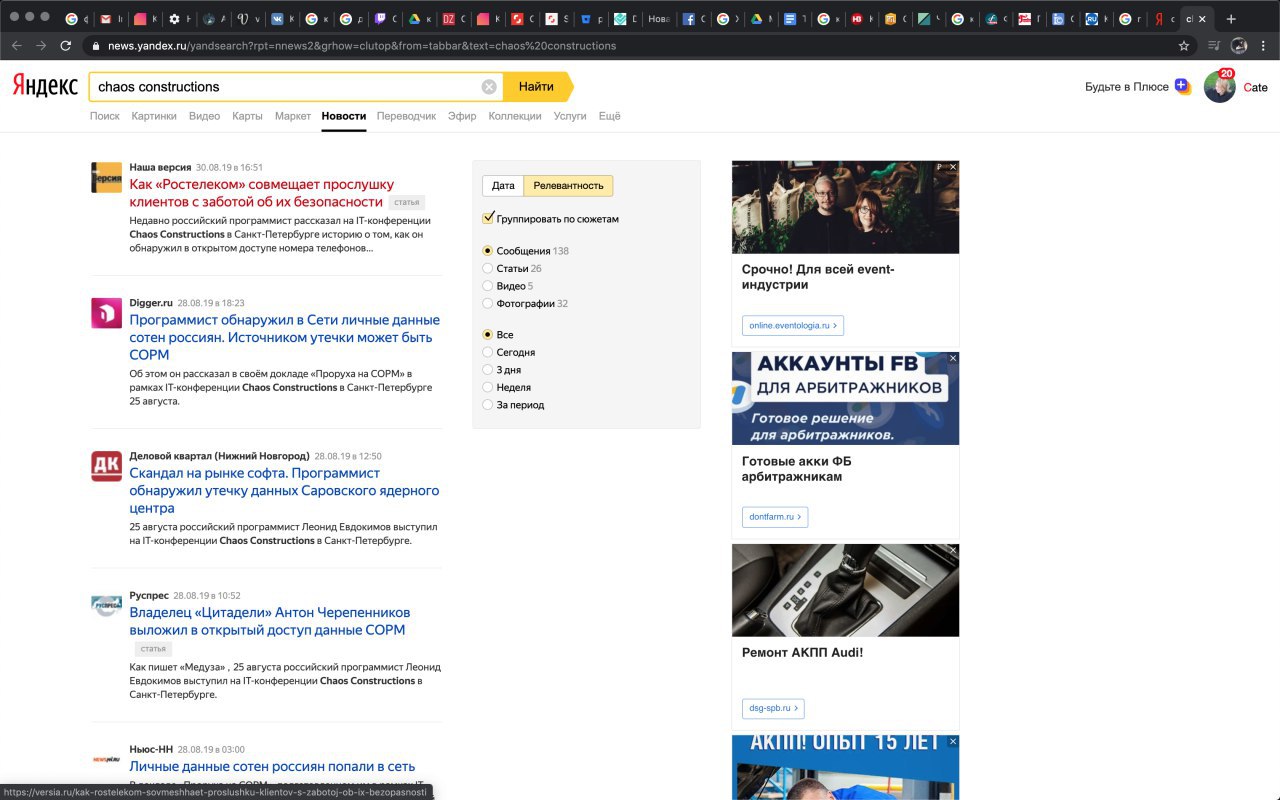1280x800 pixels.
Task: Select the 3 дня radio button
Action: pos(488,370)
